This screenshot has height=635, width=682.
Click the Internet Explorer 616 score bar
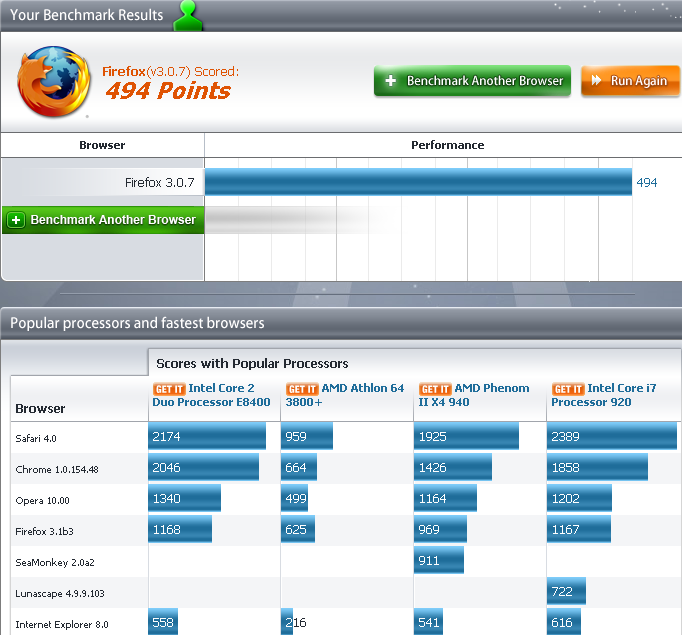[564, 622]
